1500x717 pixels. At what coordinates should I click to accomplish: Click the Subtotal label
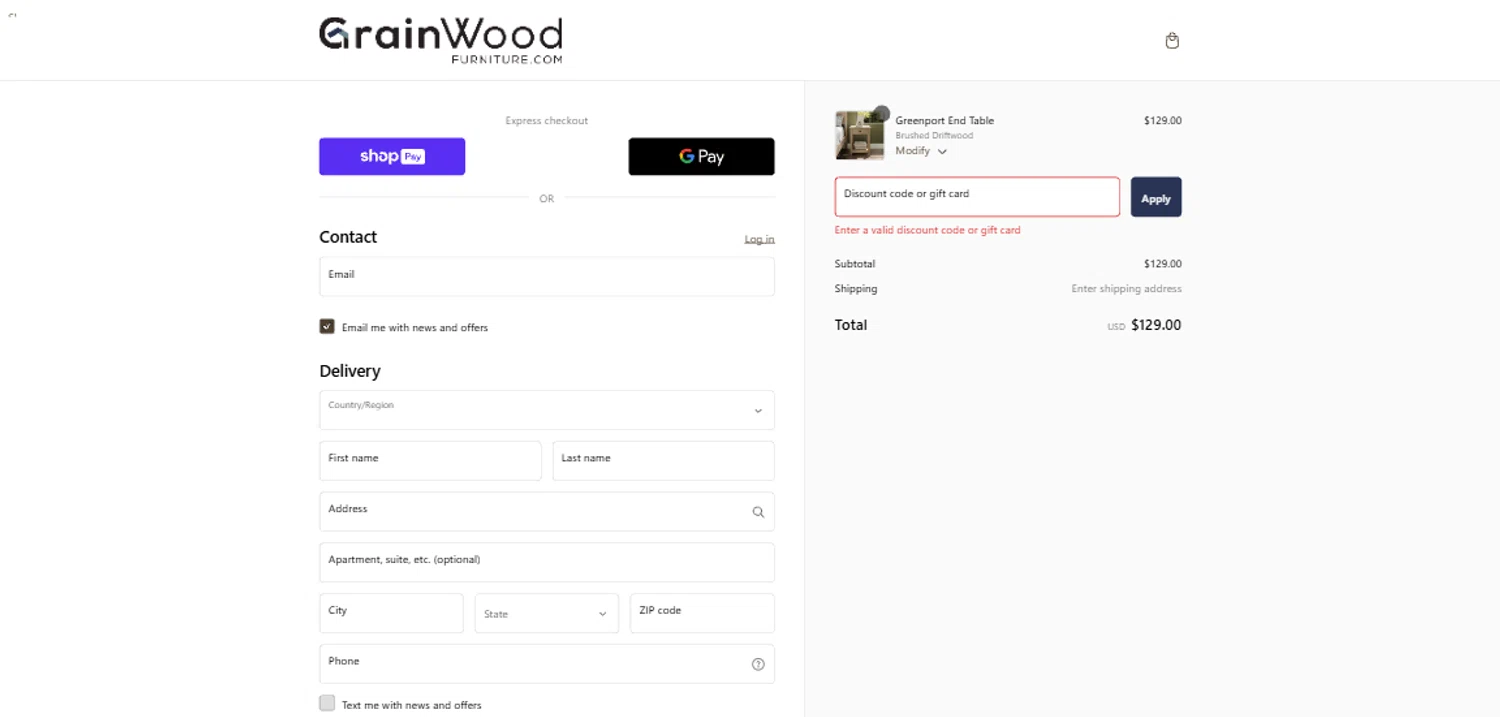tap(855, 264)
